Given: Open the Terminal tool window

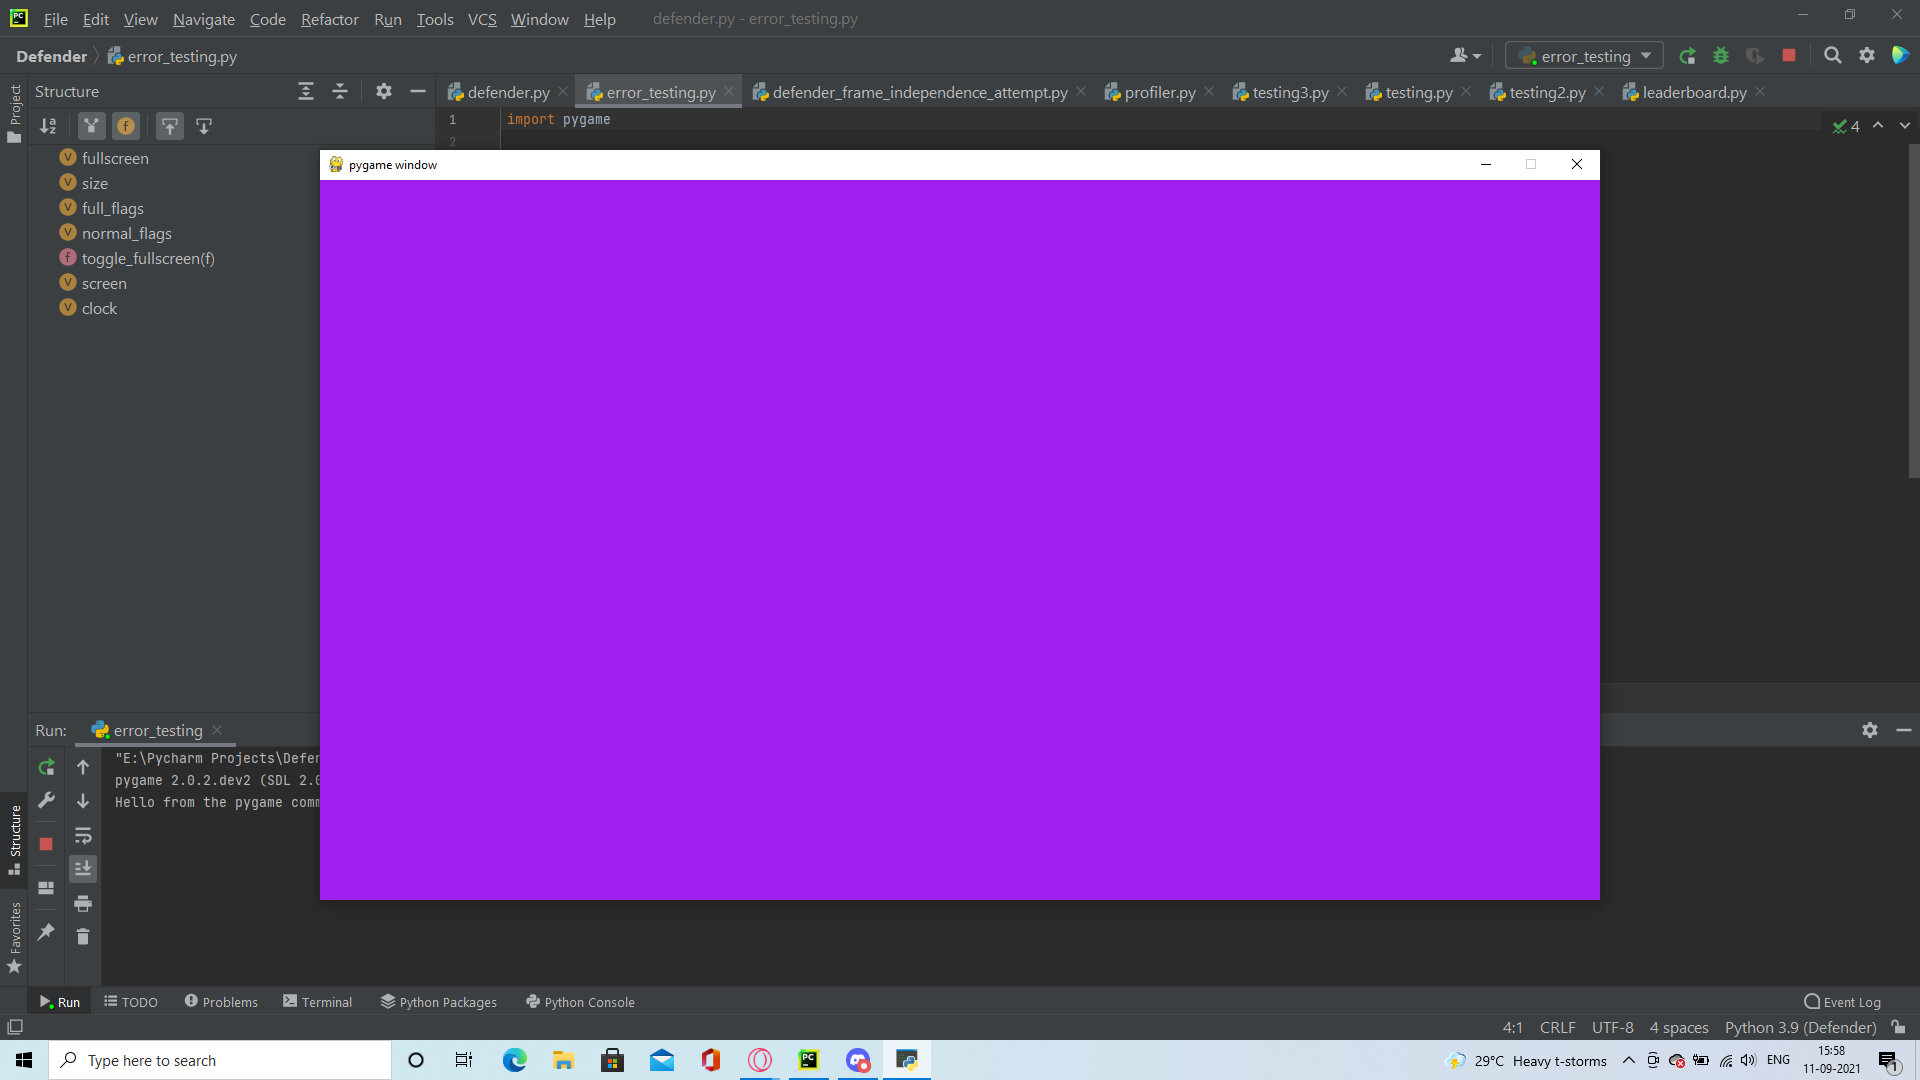Looking at the screenshot, I should point(318,1002).
